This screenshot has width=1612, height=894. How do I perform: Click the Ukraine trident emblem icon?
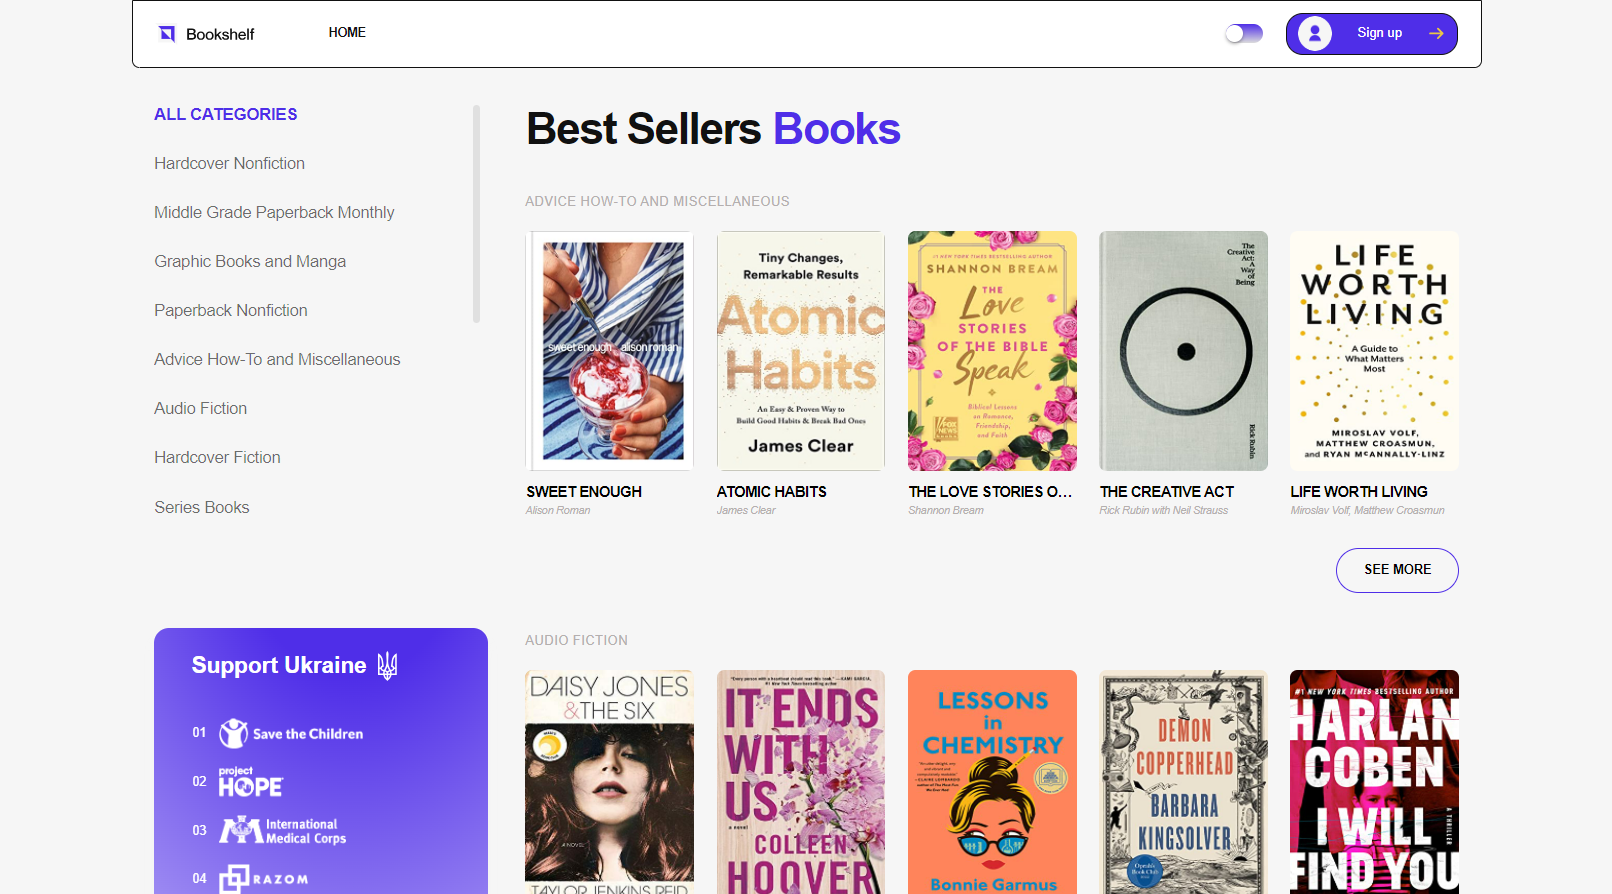pos(388,666)
